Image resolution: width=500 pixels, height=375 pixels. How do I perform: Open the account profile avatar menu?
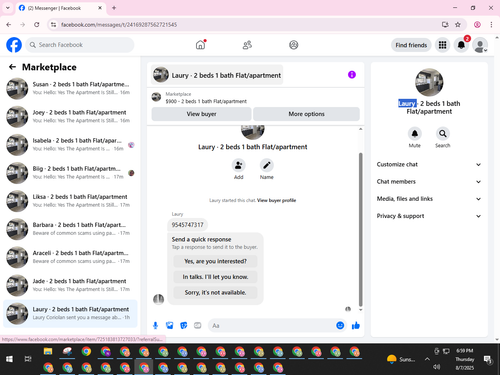pyautogui.click(x=480, y=45)
